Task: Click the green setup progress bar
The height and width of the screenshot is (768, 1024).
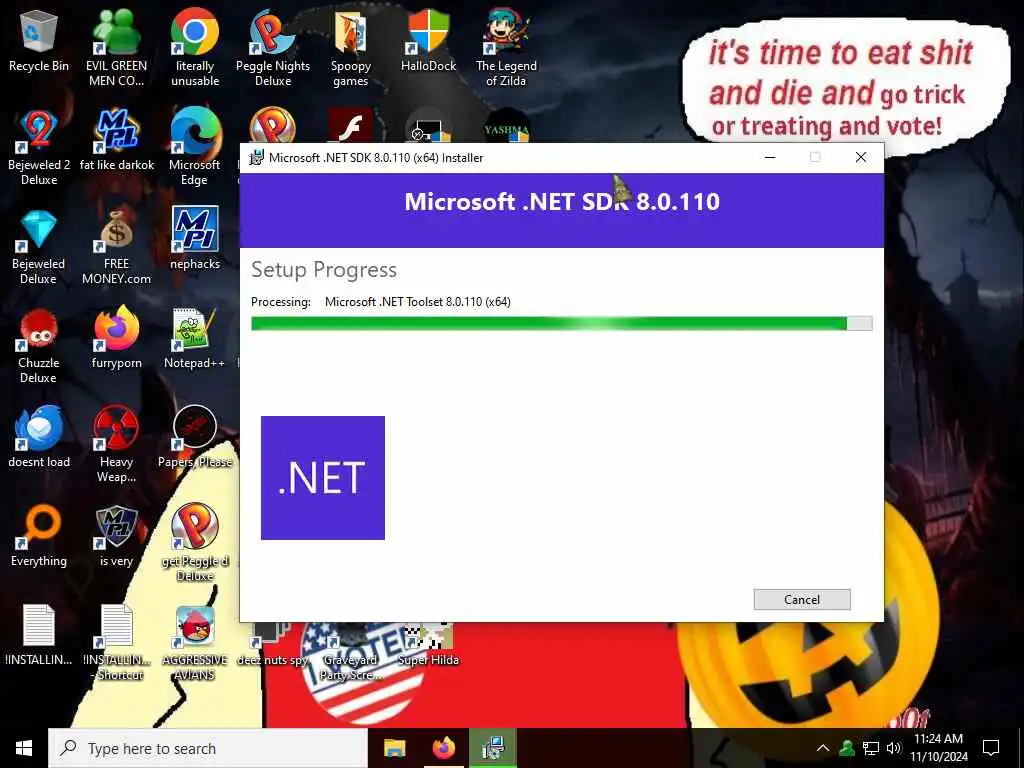Action: point(561,323)
